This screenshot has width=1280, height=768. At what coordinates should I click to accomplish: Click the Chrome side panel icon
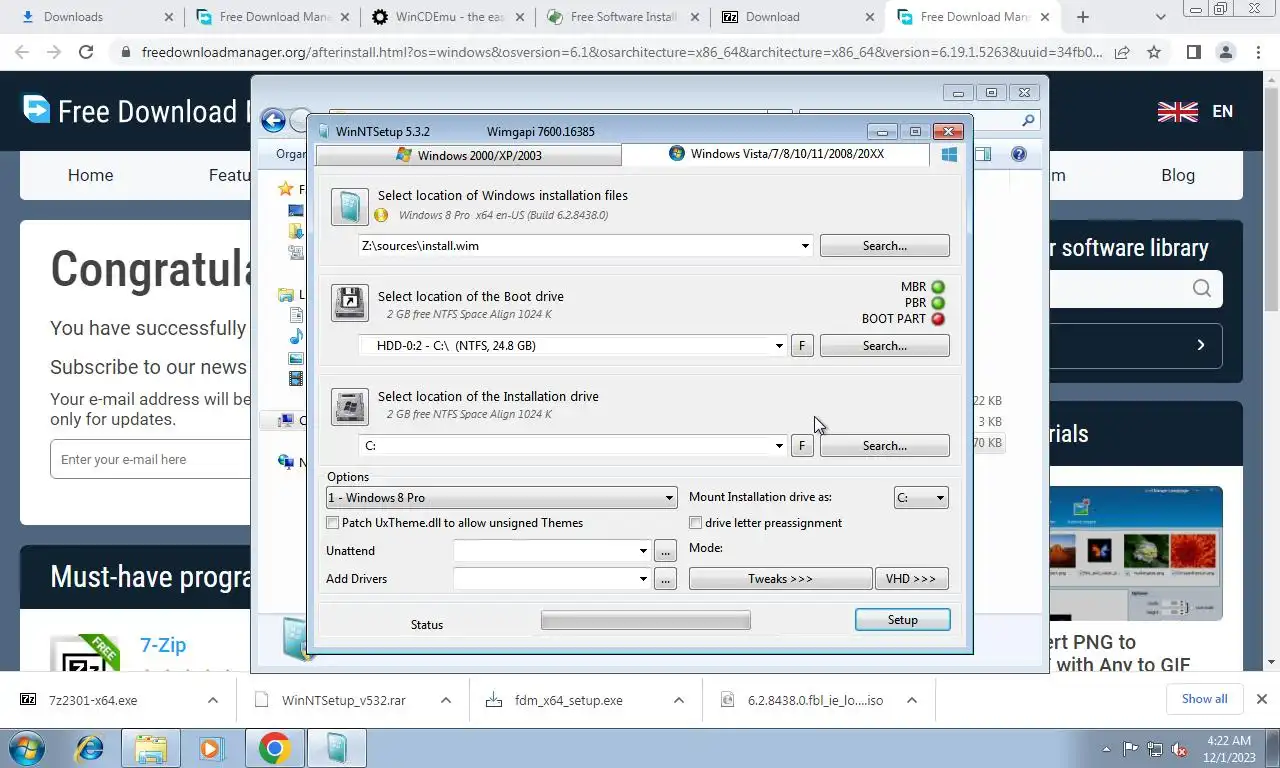click(x=1193, y=52)
